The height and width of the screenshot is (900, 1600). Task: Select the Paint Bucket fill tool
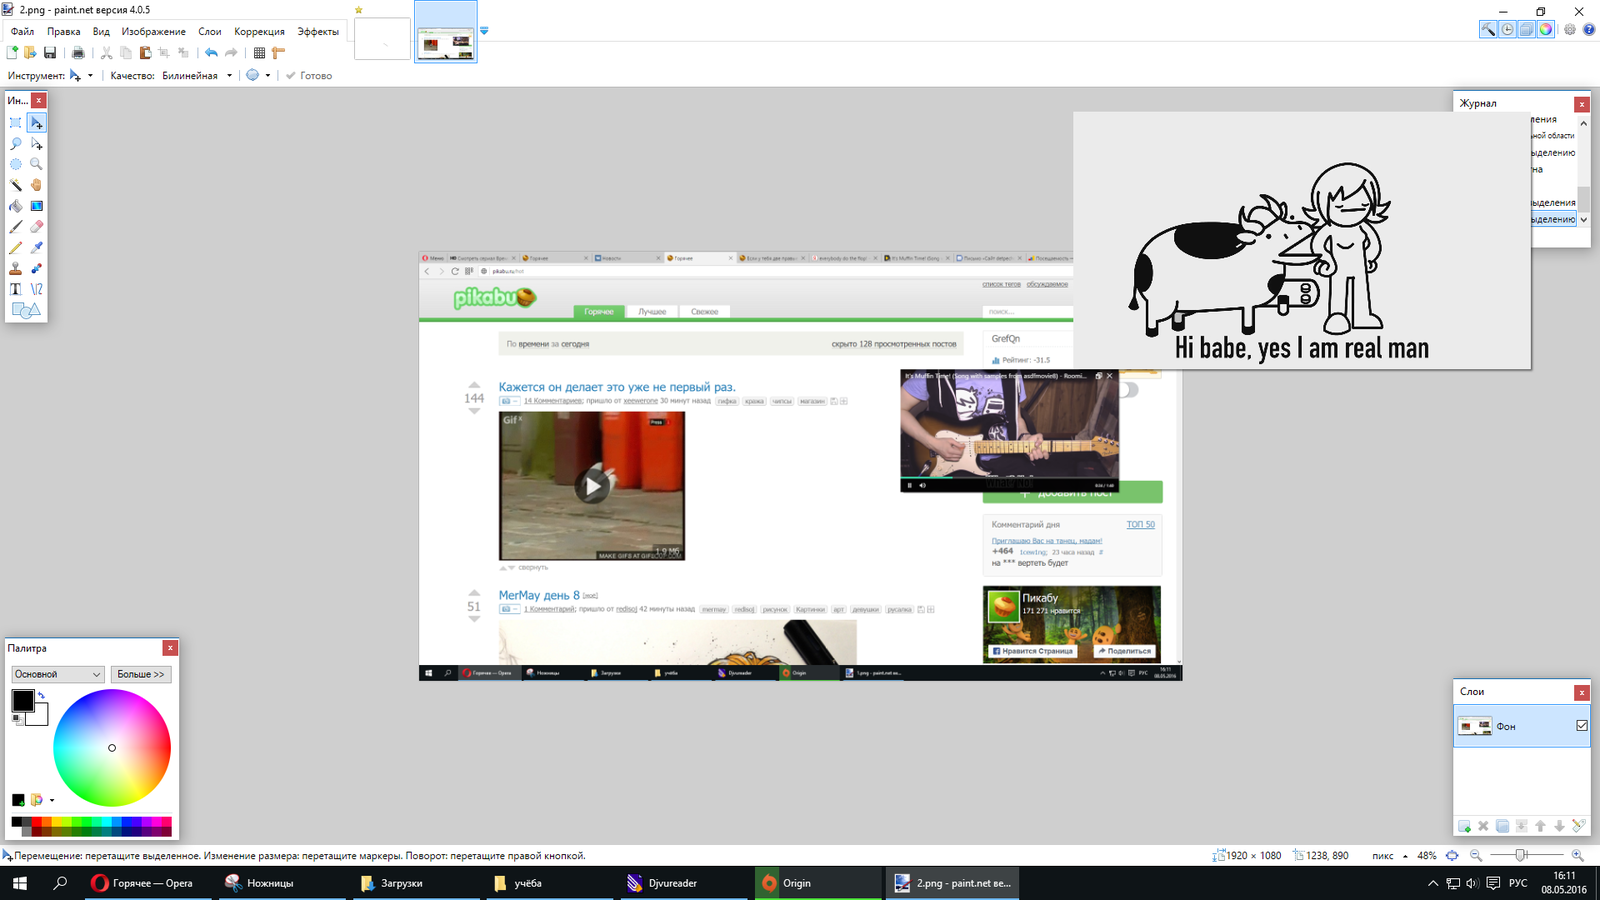(16, 206)
